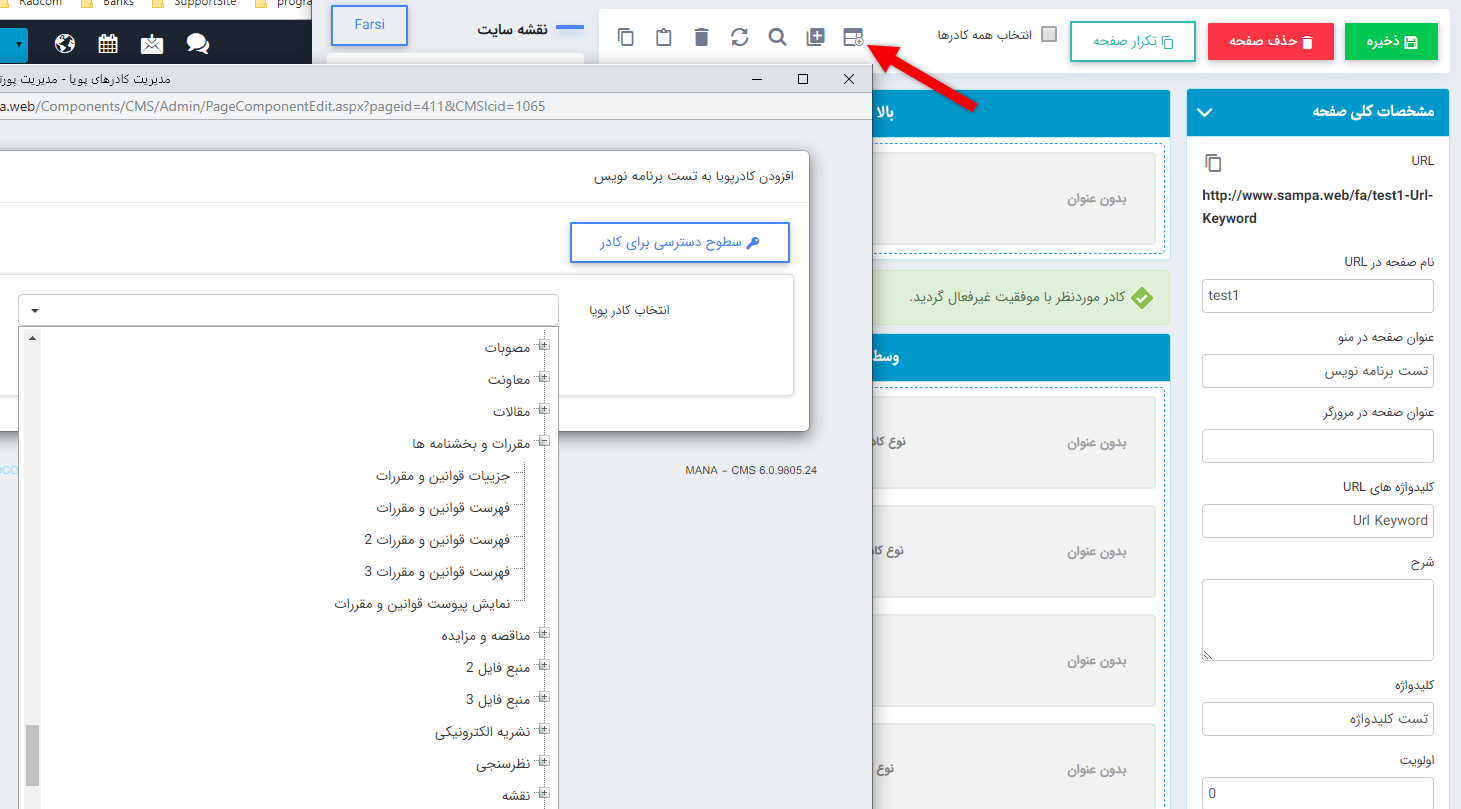
Task: Click the red حذف صفحه button
Action: click(1270, 42)
